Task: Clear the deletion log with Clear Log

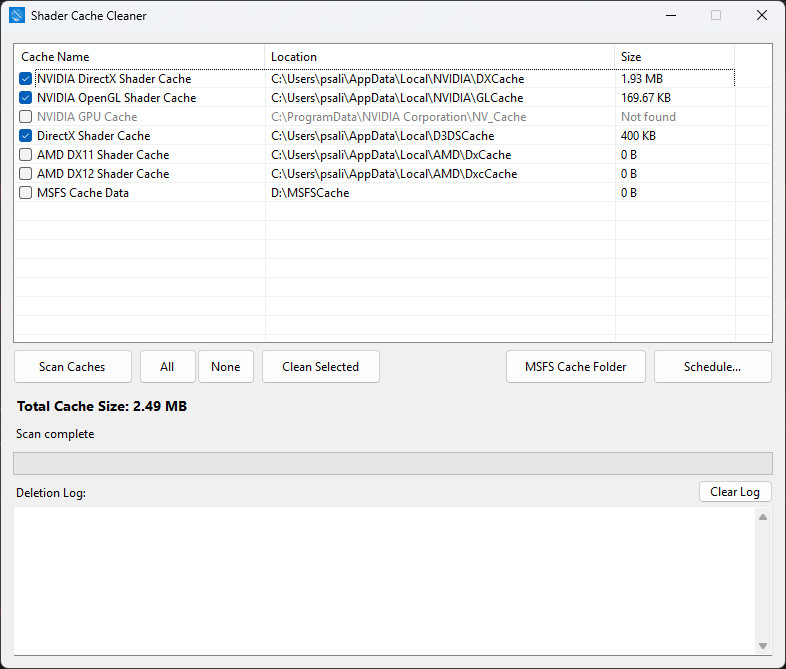Action: point(735,492)
